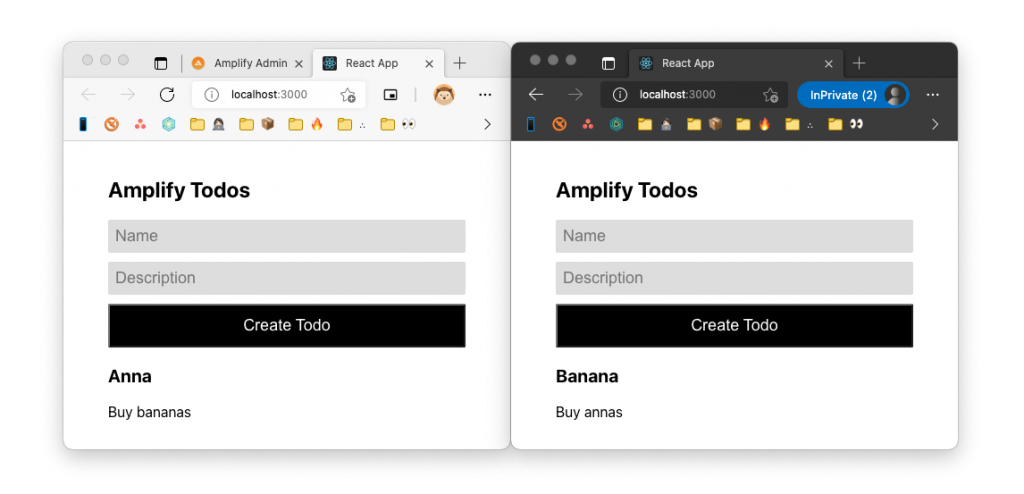Viewport: 1024px width, 494px height.
Task: Open the tab actions menu in the dark window
Action: 608,63
